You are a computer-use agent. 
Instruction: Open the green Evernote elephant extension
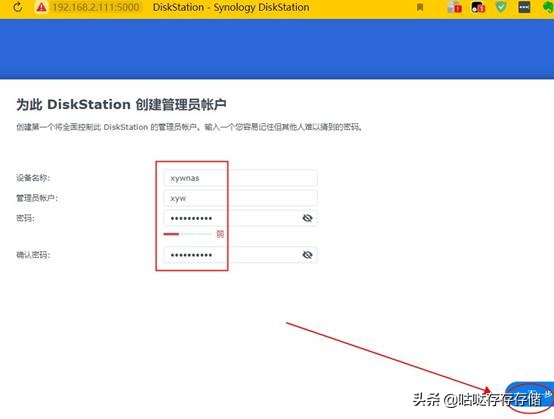pos(549,7)
